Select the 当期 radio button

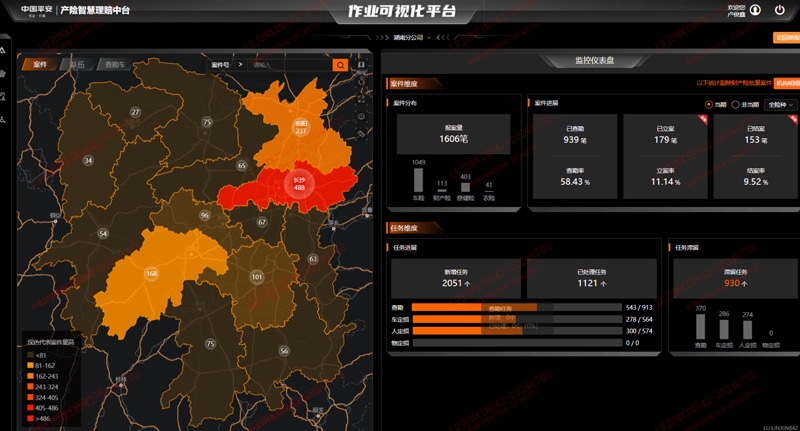click(709, 105)
